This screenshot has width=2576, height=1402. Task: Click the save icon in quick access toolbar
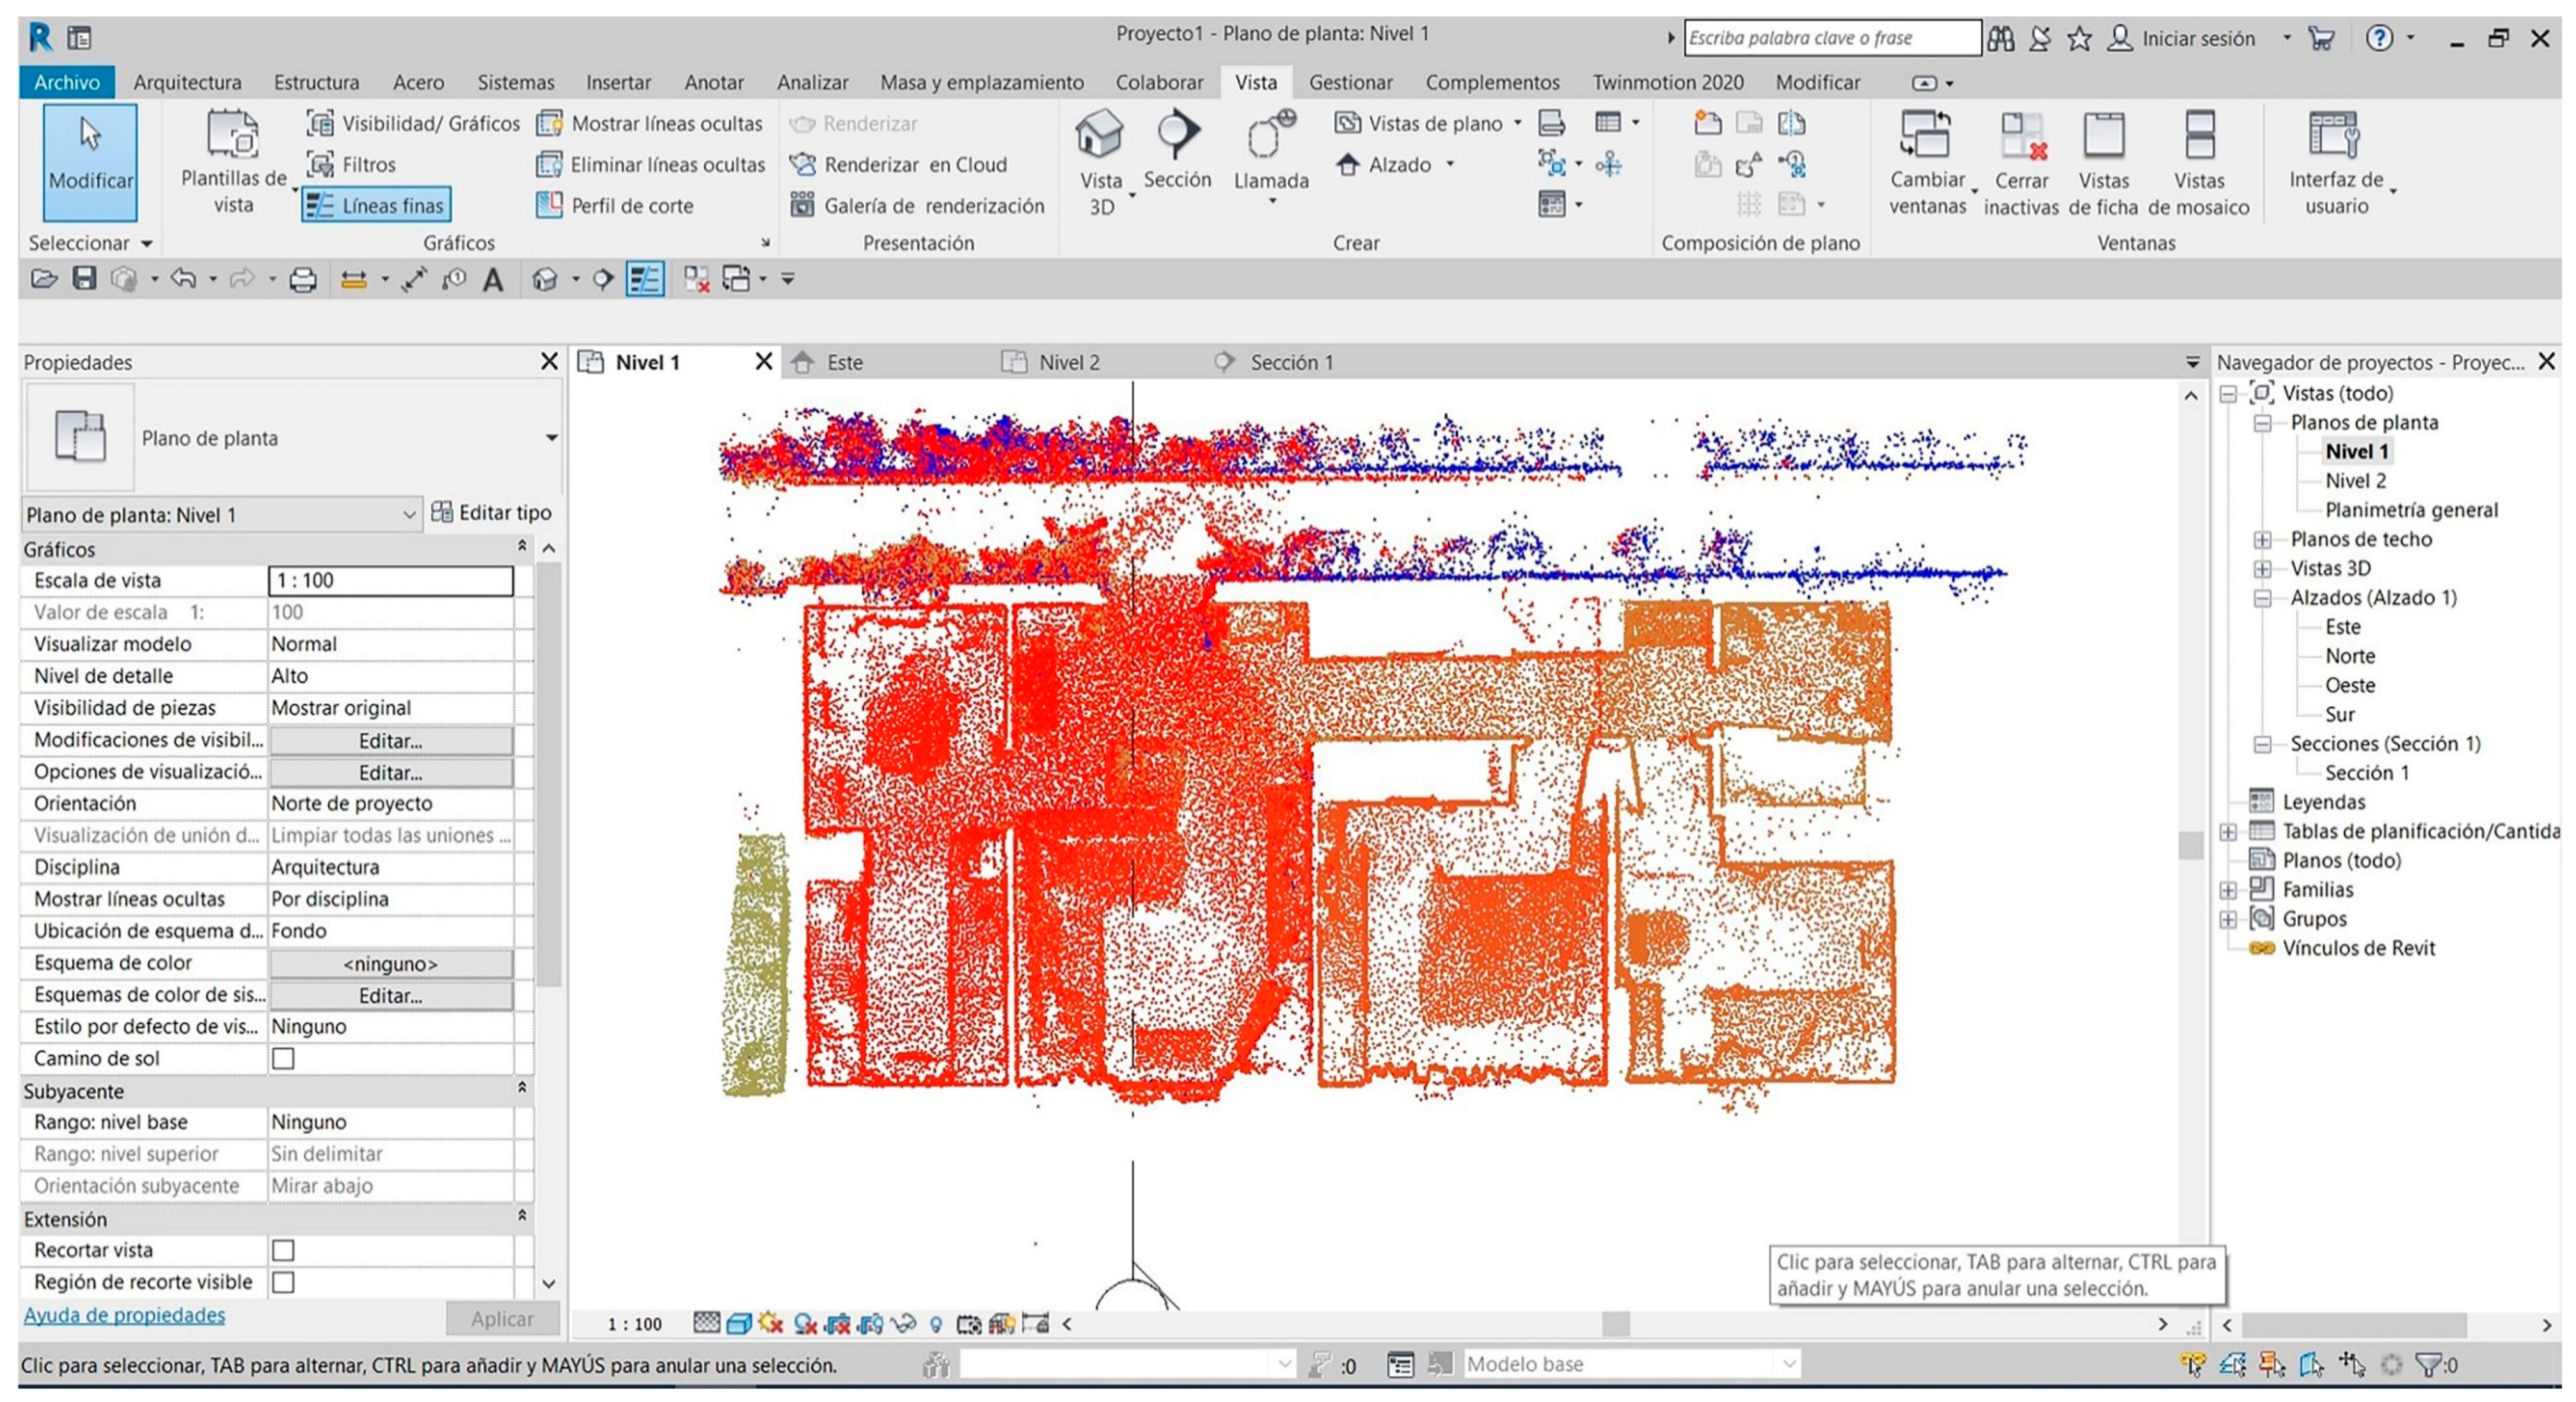(x=84, y=279)
